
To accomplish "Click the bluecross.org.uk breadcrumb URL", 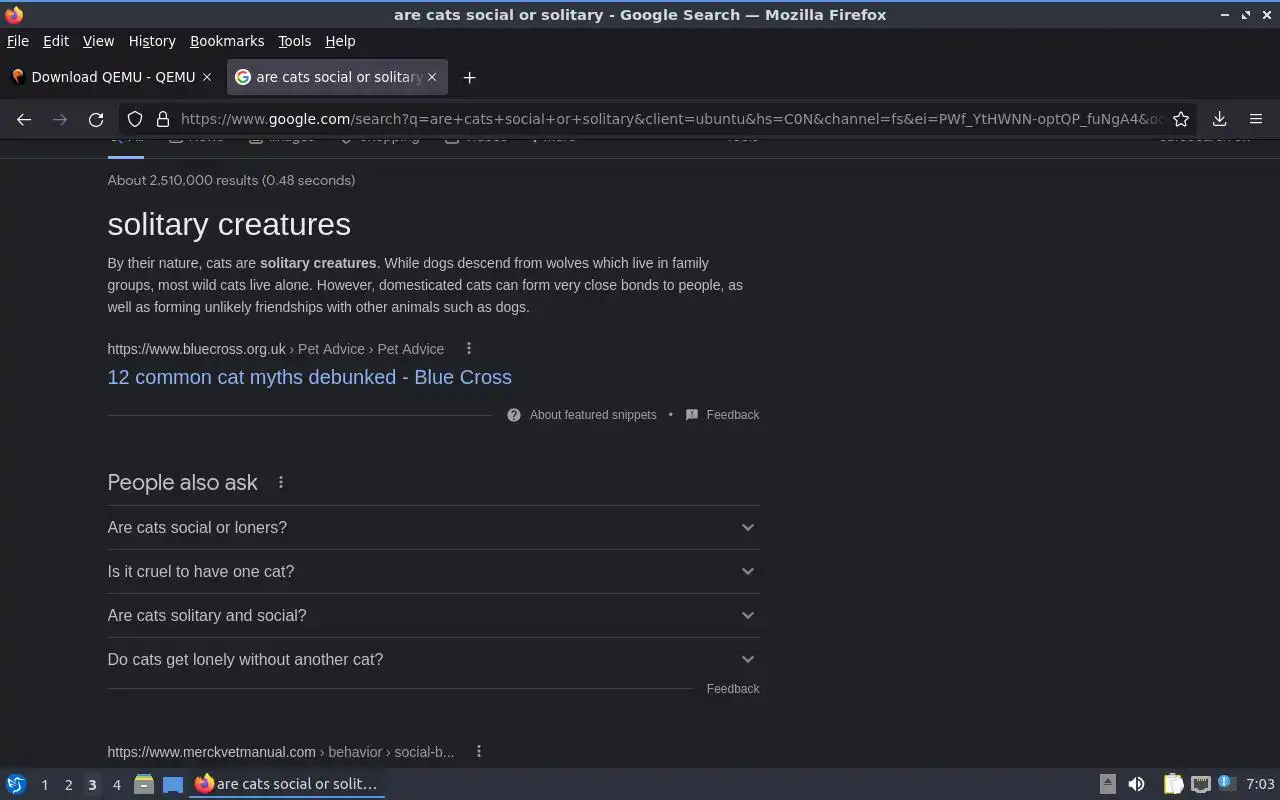I will tap(276, 349).
